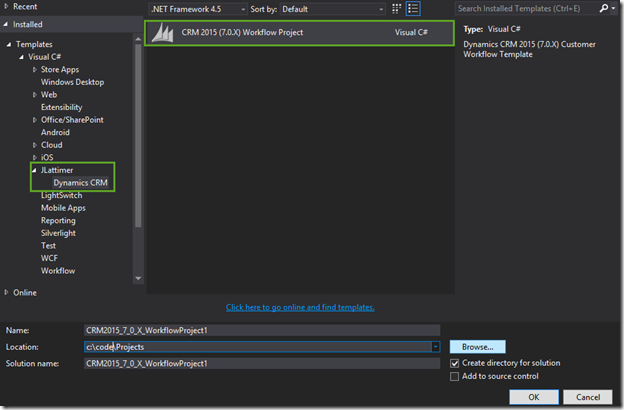
Task: Select Android category
Action: (x=55, y=132)
